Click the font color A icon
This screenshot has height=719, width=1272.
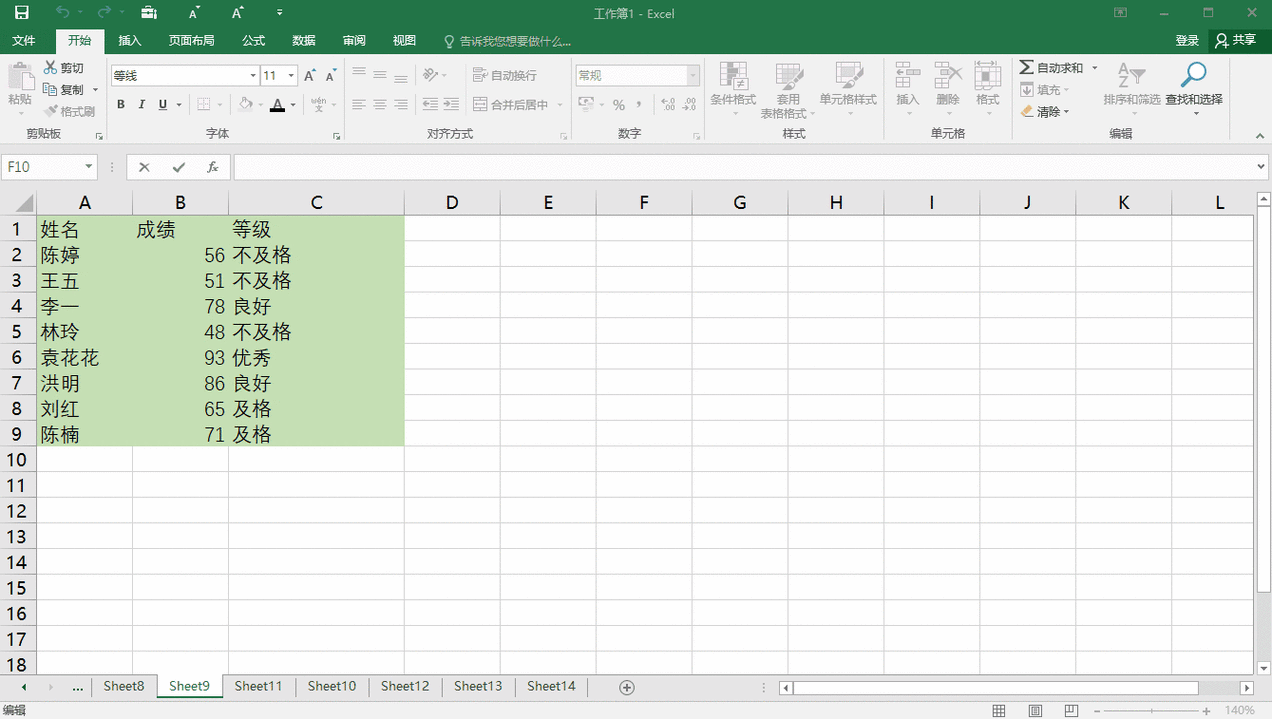point(278,105)
